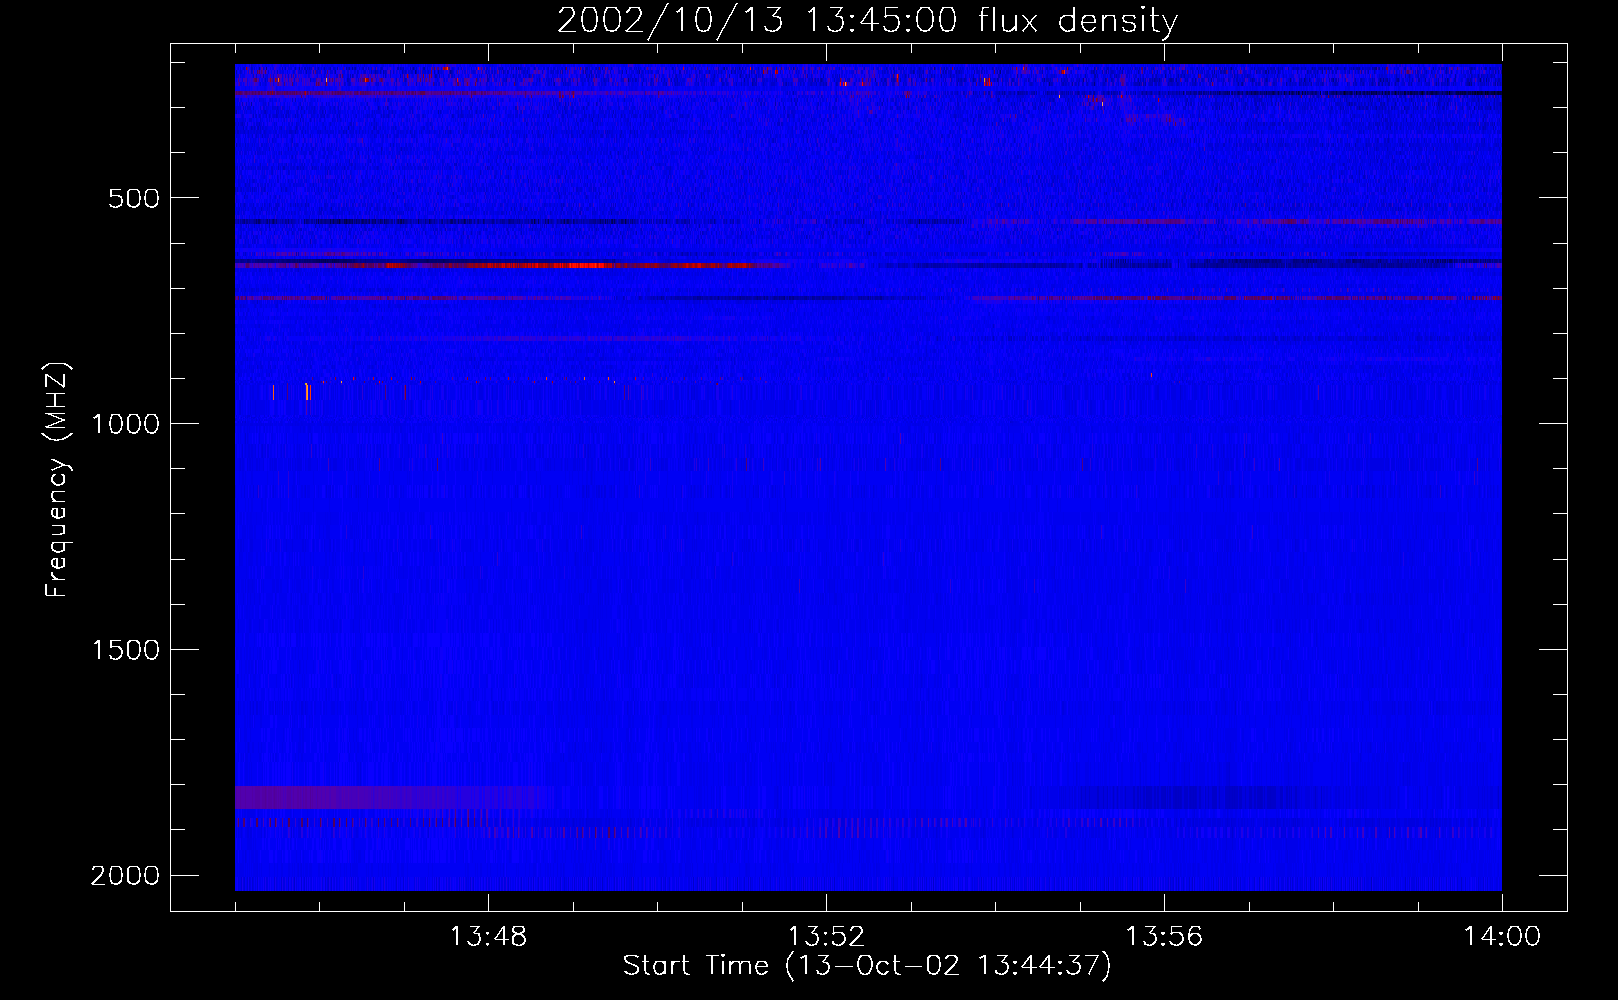Click the 13:52 time tick label
1618x1000 pixels.
(826, 937)
